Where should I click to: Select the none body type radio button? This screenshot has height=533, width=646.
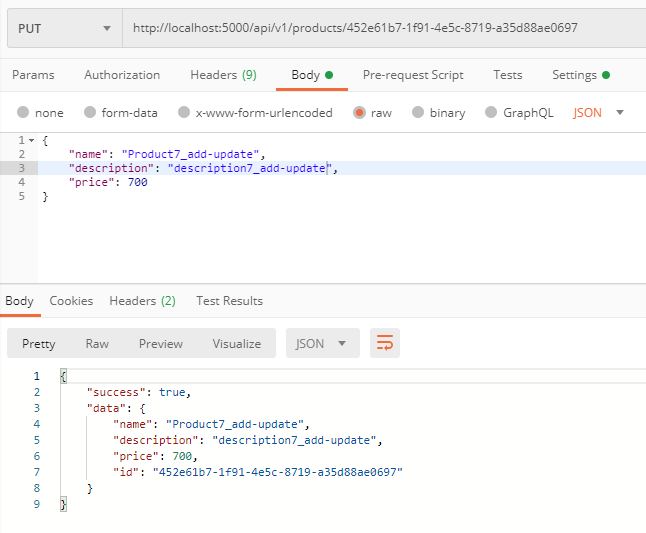(23, 112)
